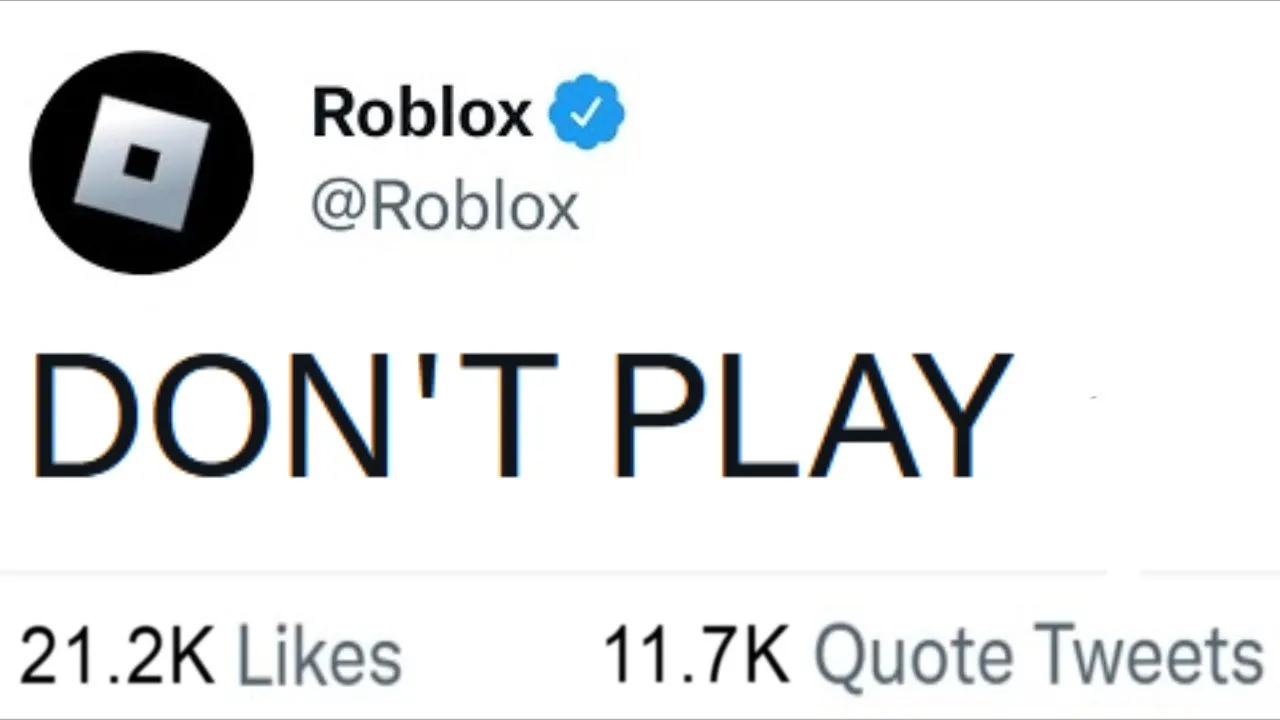Click the white check inside the badge
This screenshot has height=720, width=1280.
587,112
